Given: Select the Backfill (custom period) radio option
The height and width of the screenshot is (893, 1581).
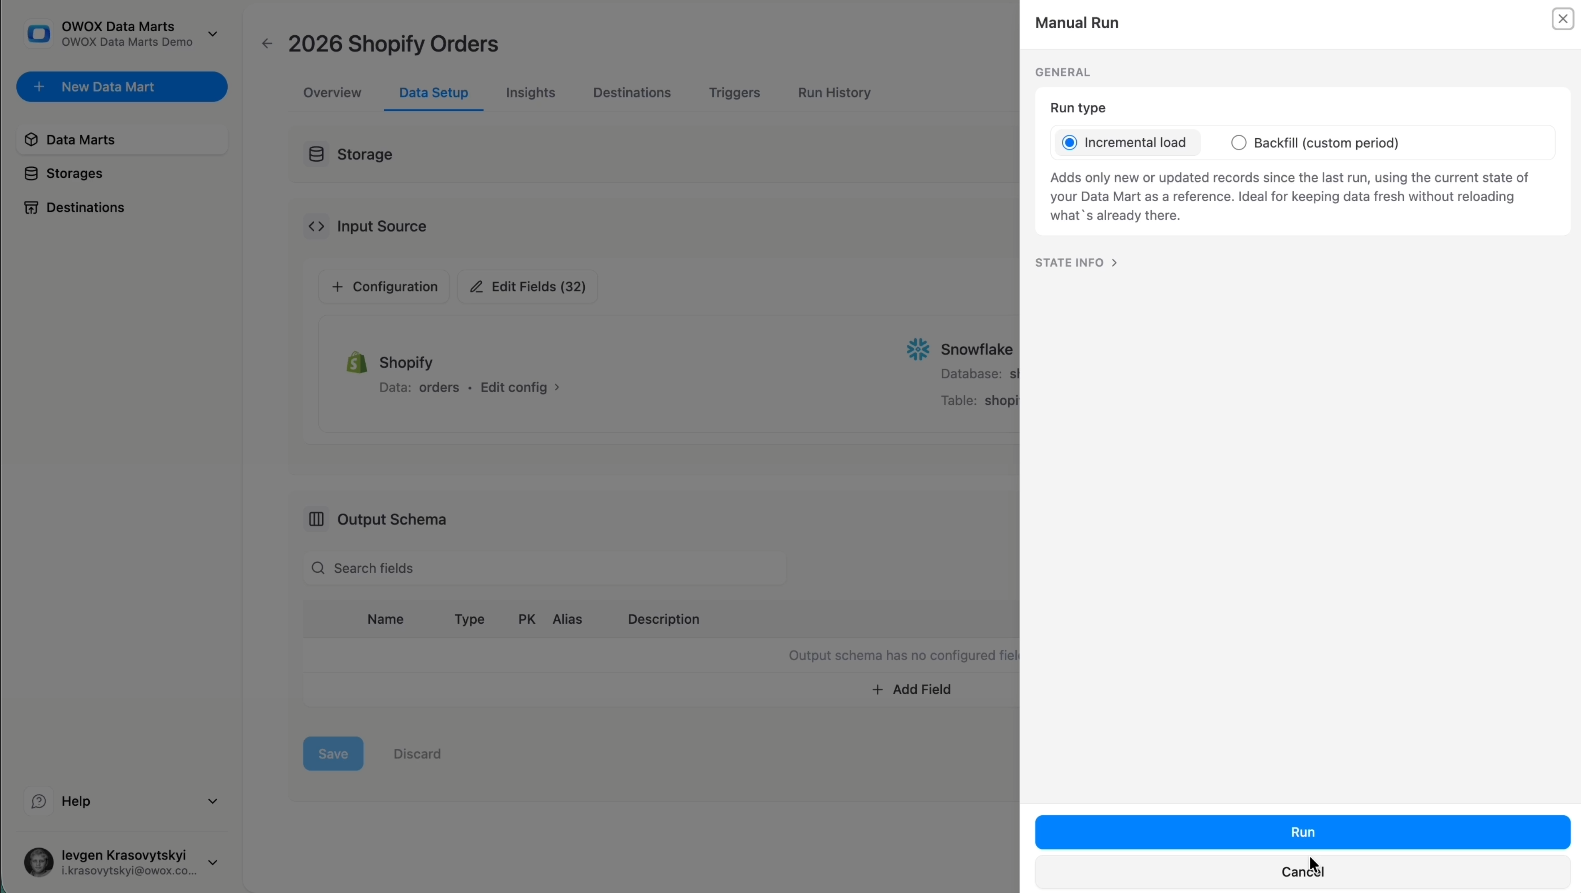Looking at the screenshot, I should point(1239,143).
